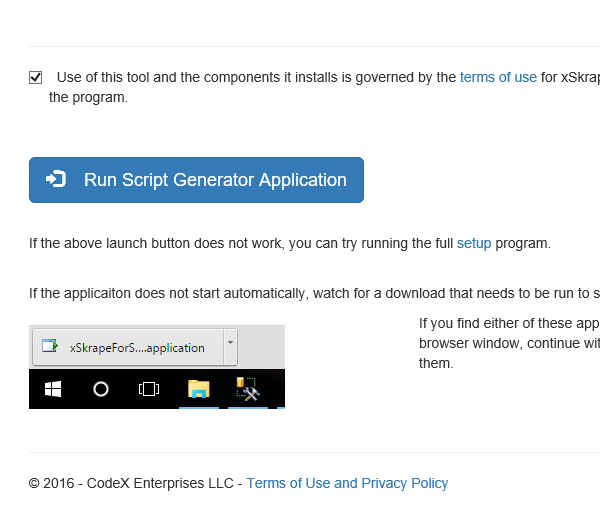Image resolution: width=600 pixels, height=520 pixels.
Task: Click the application file icon in download bar
Action: click(x=50, y=346)
